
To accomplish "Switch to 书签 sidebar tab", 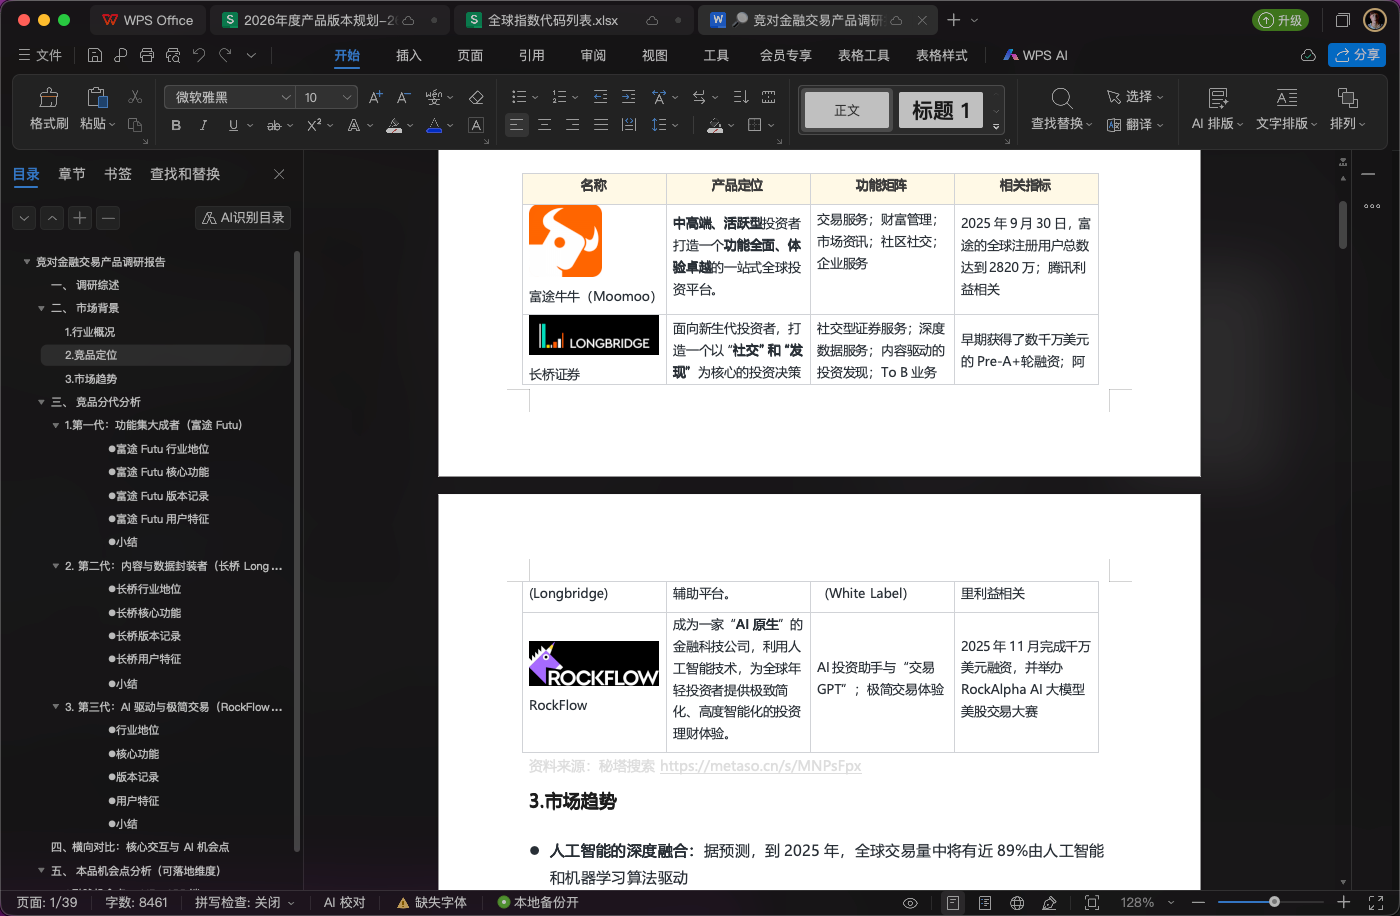I will (x=118, y=174).
